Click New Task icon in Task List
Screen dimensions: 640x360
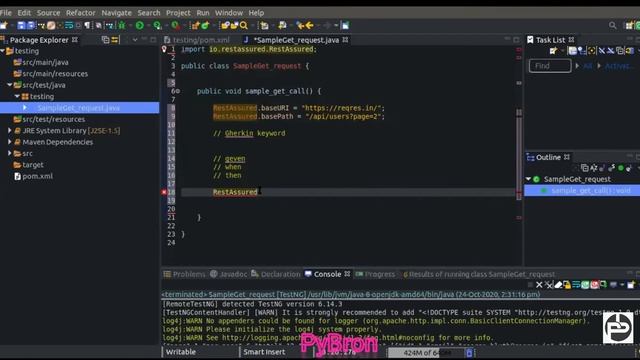click(553, 51)
